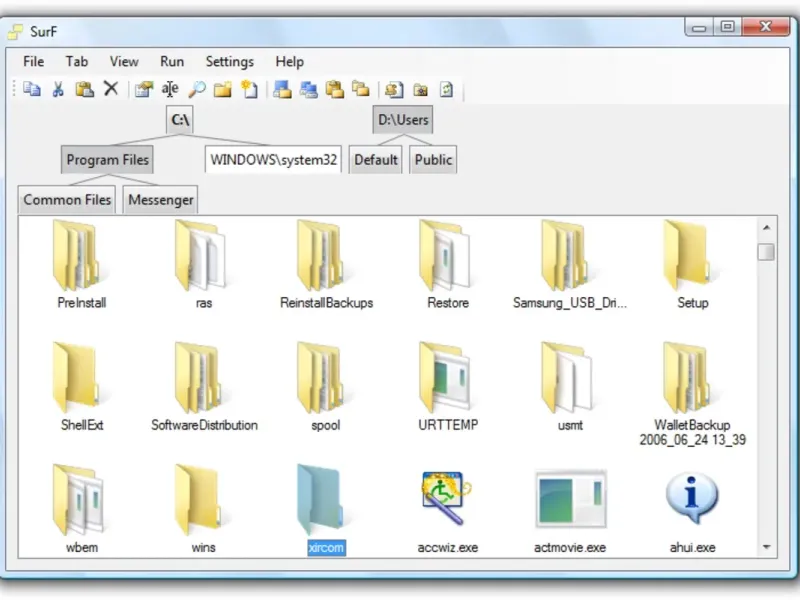Select the URTTEMP folder

pyautogui.click(x=448, y=387)
